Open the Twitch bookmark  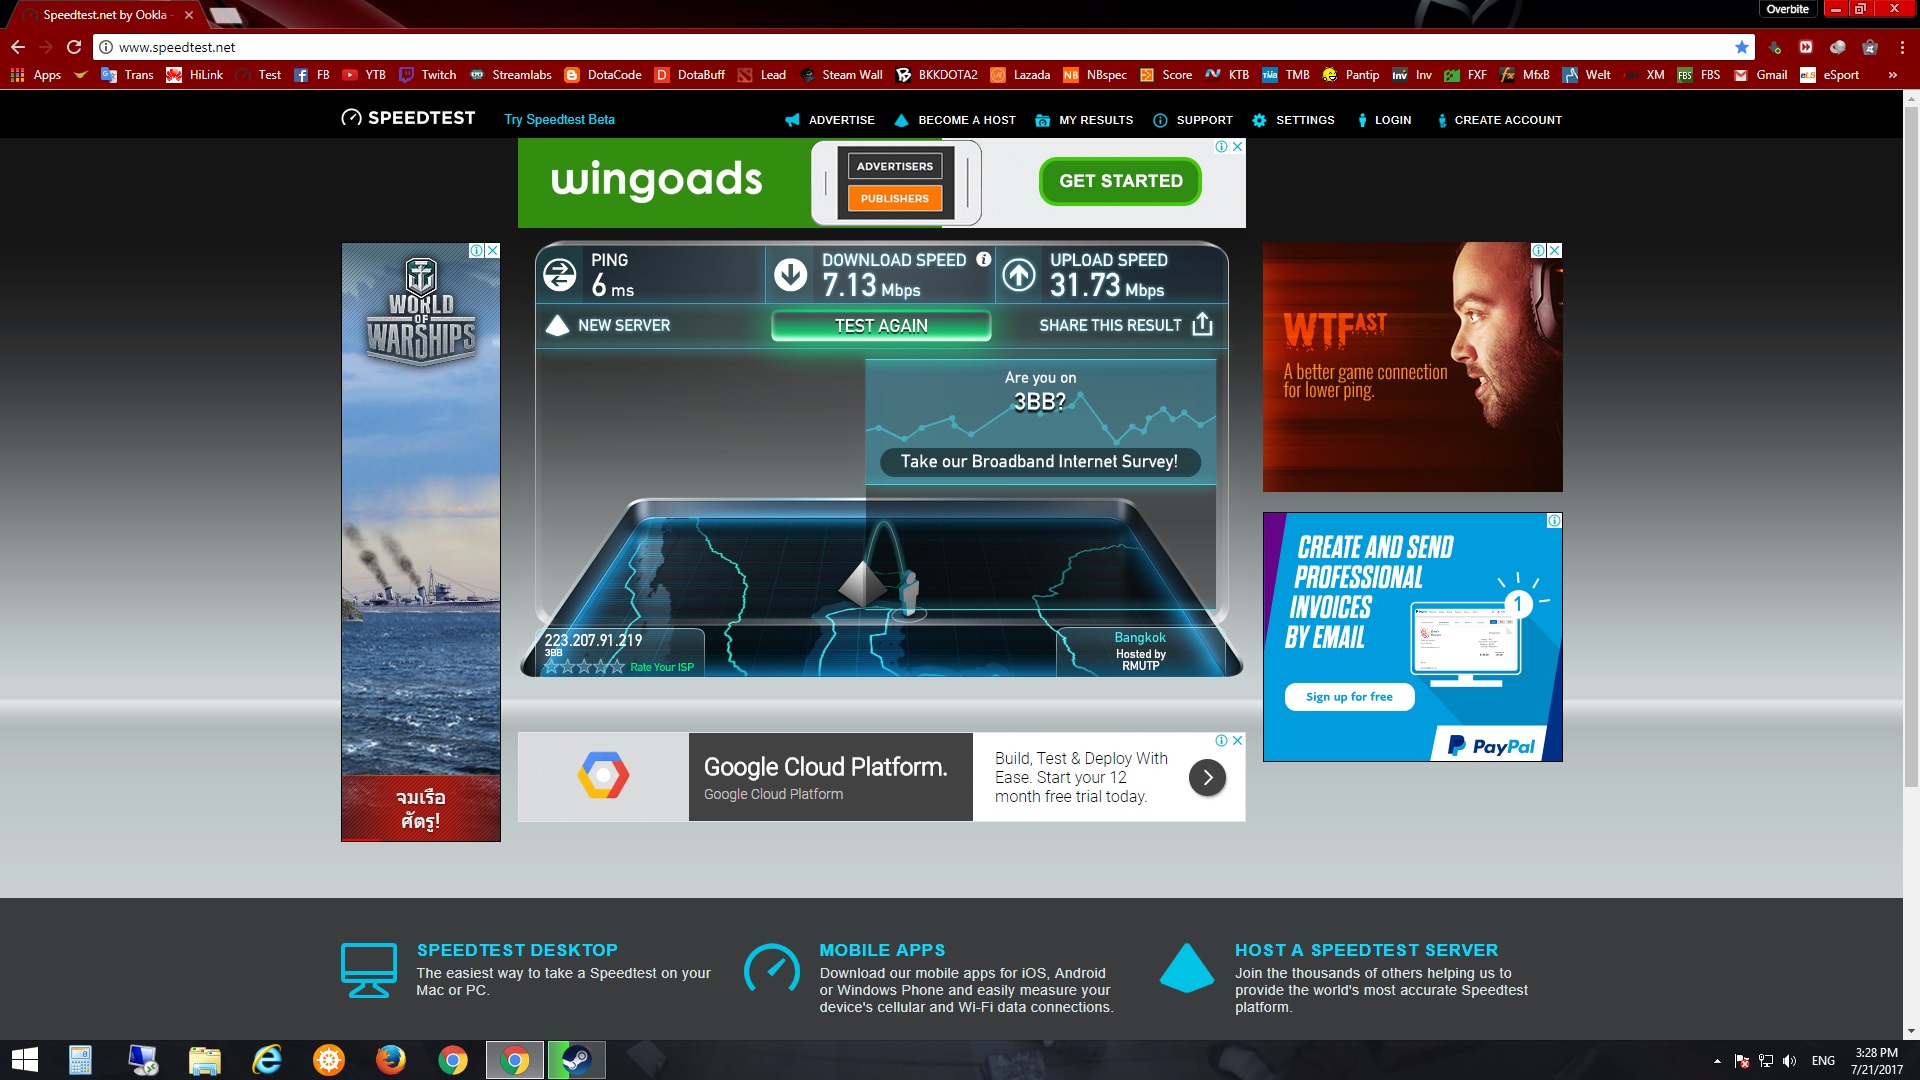tap(428, 75)
